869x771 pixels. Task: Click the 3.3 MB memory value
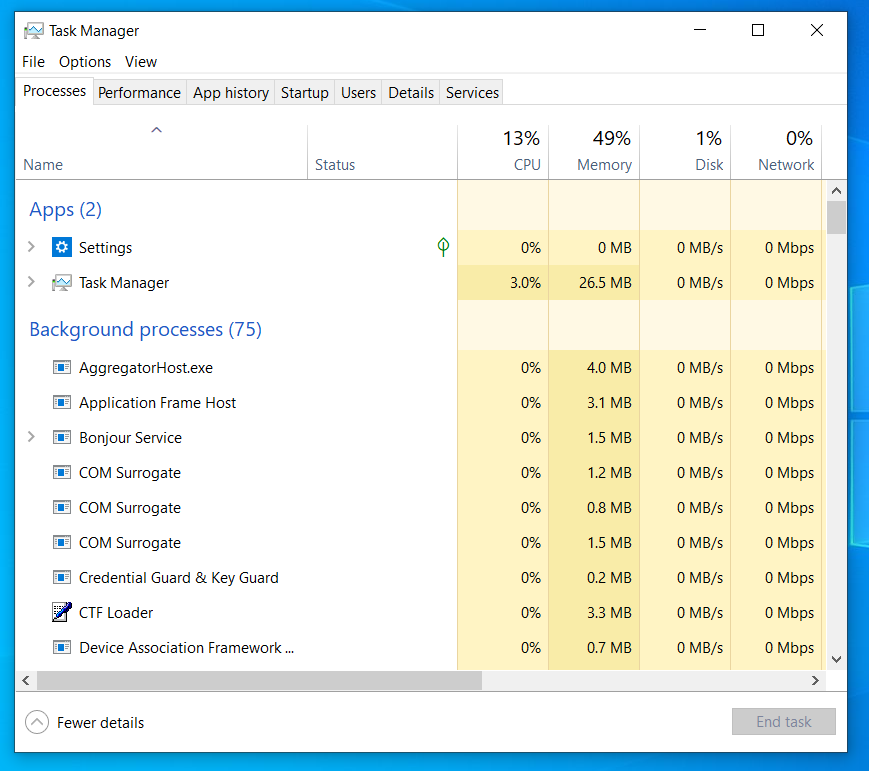pyautogui.click(x=609, y=612)
